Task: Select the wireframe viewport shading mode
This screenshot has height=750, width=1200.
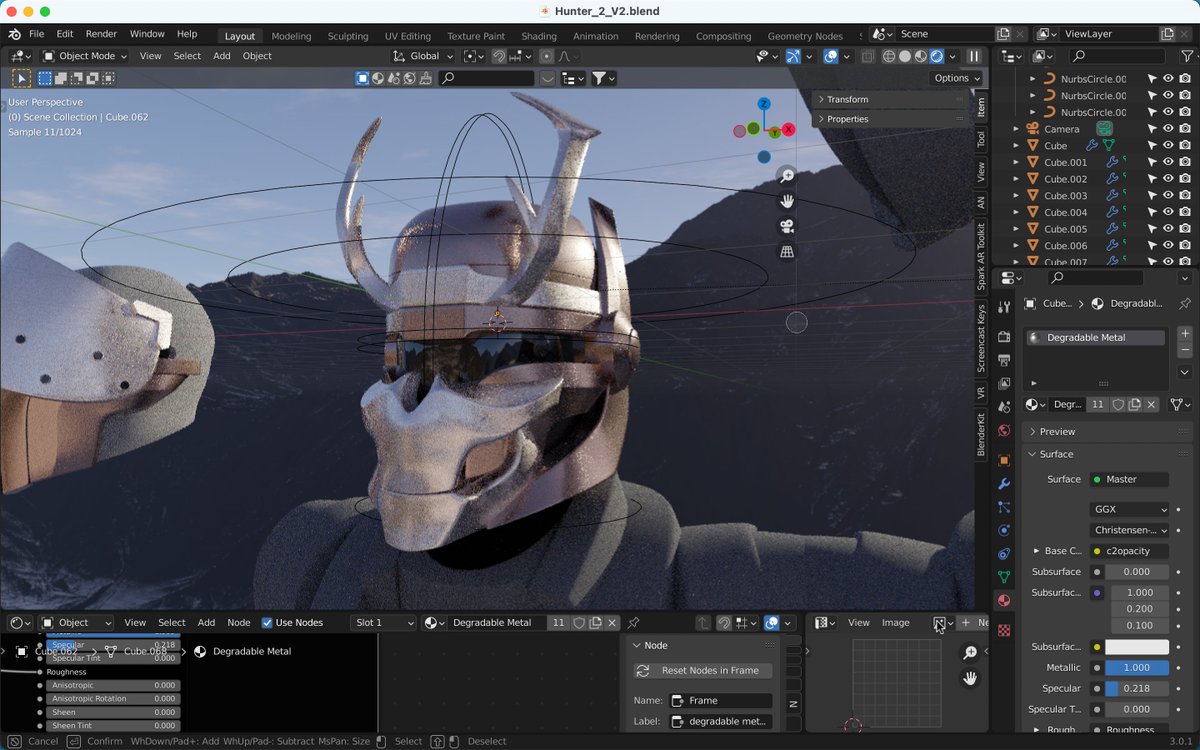Action: [888, 56]
